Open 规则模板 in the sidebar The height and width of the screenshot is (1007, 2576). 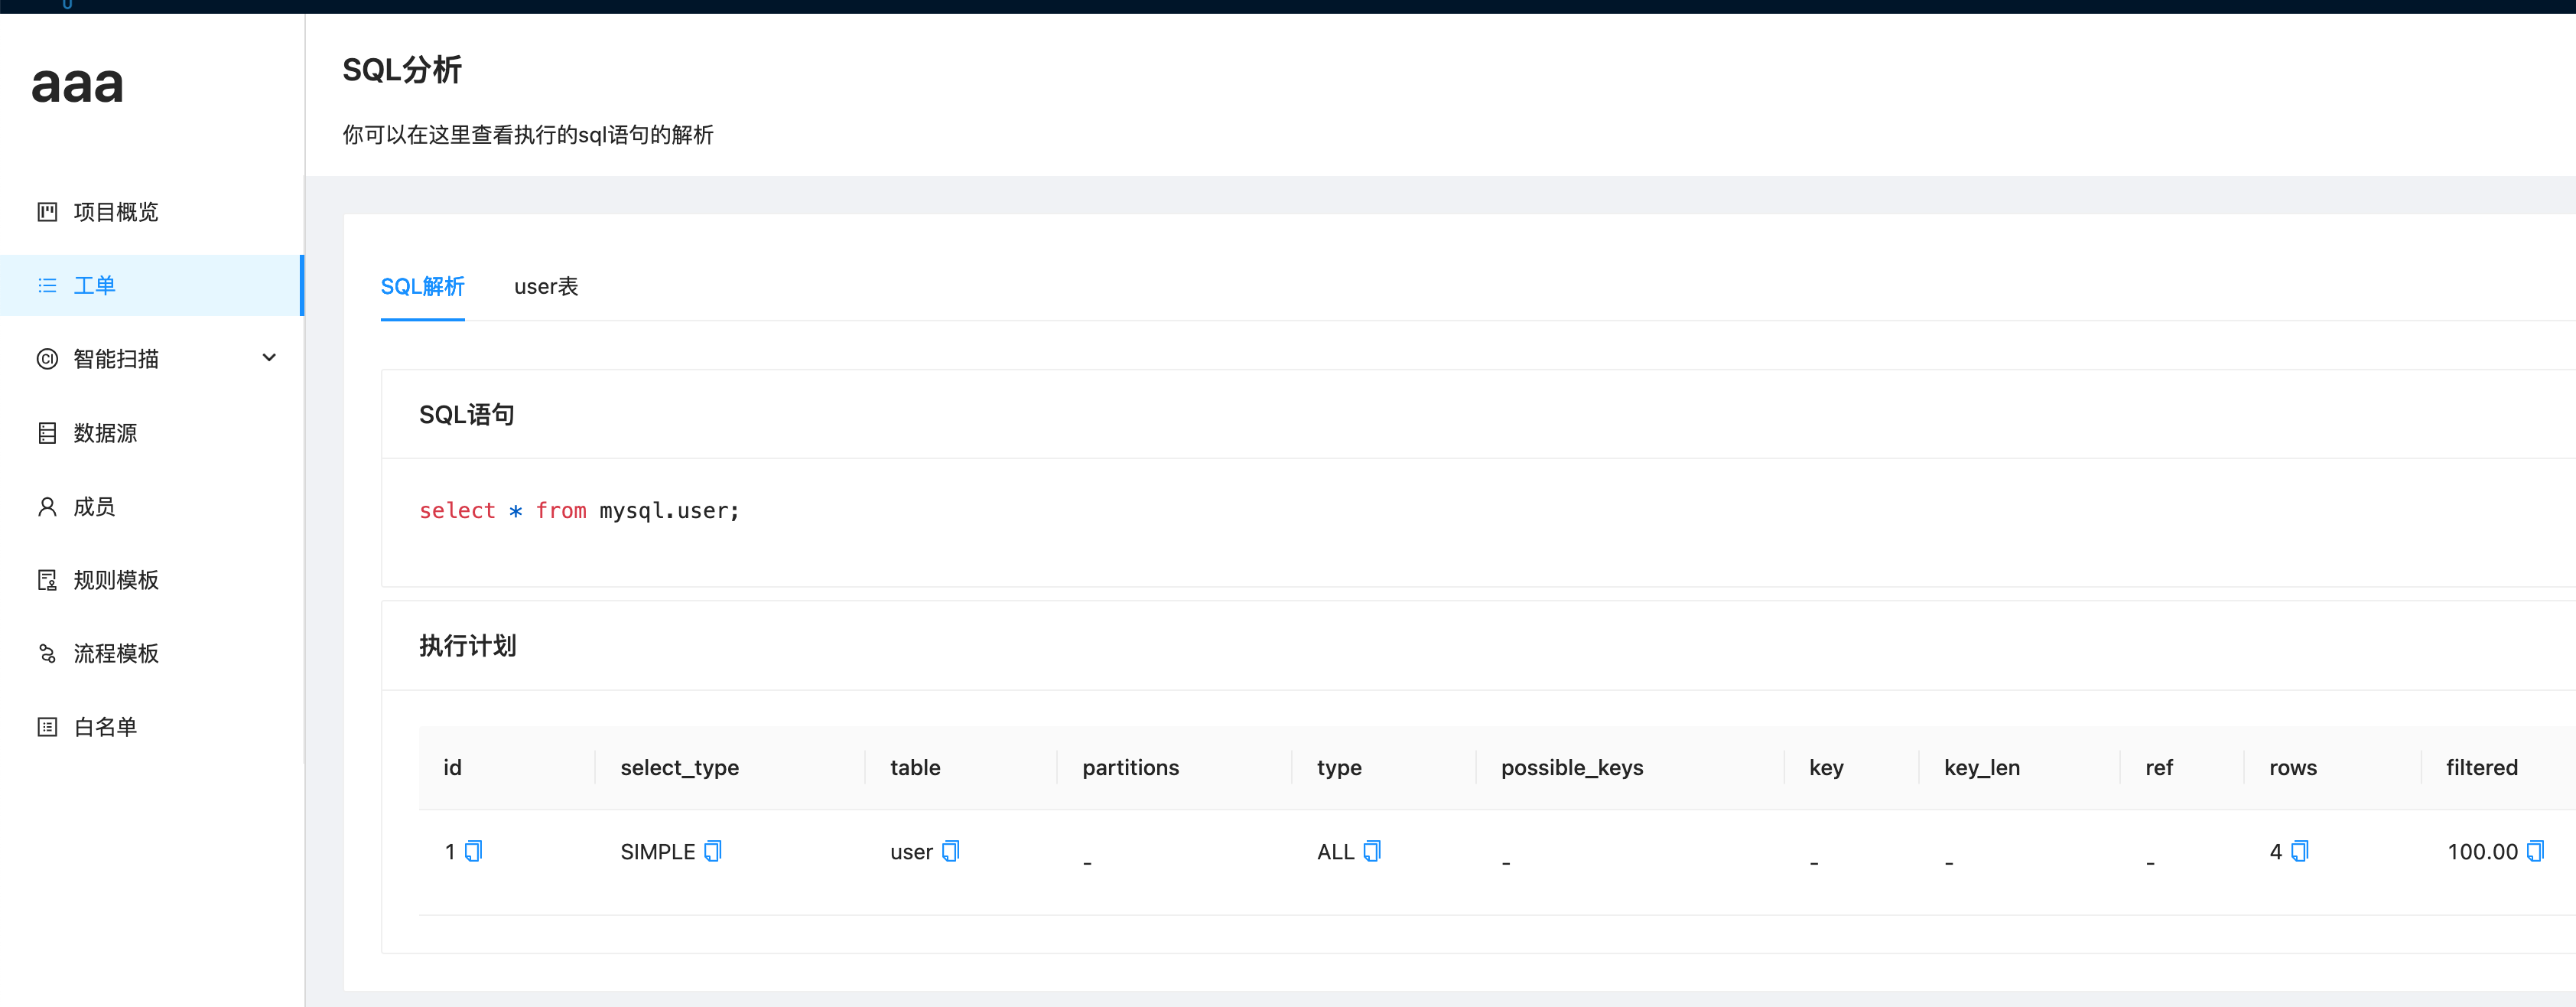coord(152,580)
